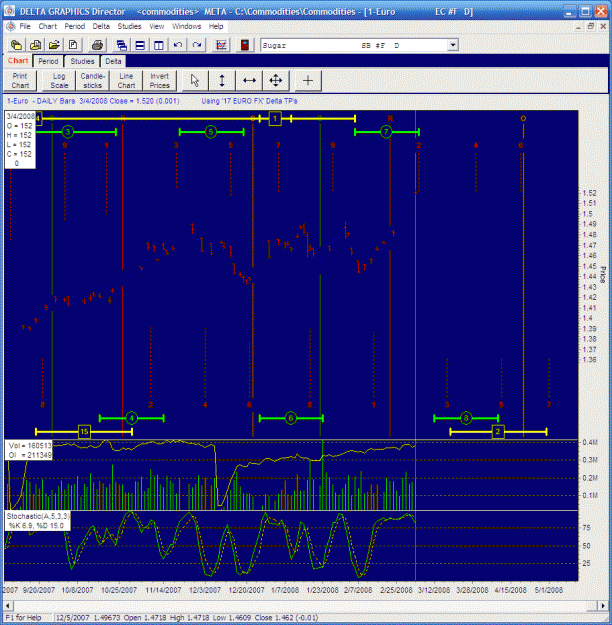Click the yellow square marker 15
Image resolution: width=612 pixels, height=625 pixels.
tap(84, 432)
